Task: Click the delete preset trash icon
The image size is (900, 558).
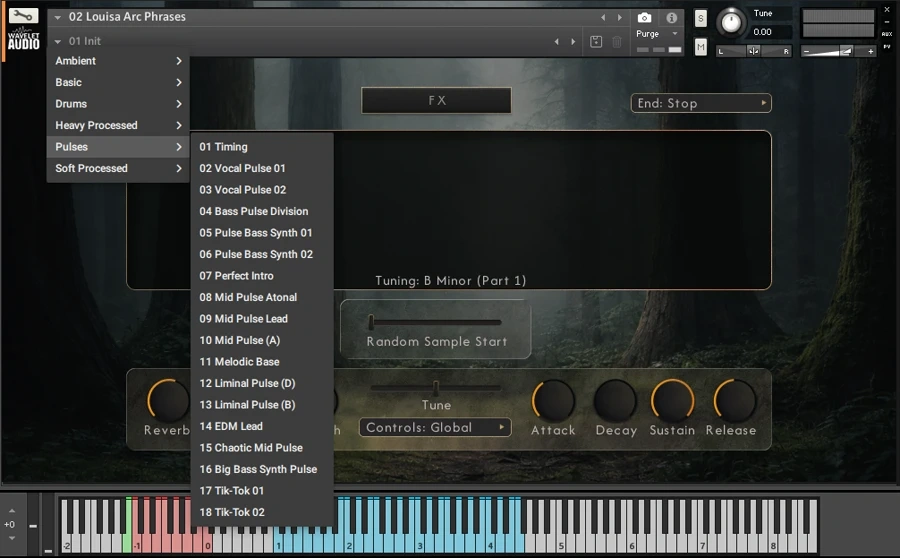Action: pos(617,41)
